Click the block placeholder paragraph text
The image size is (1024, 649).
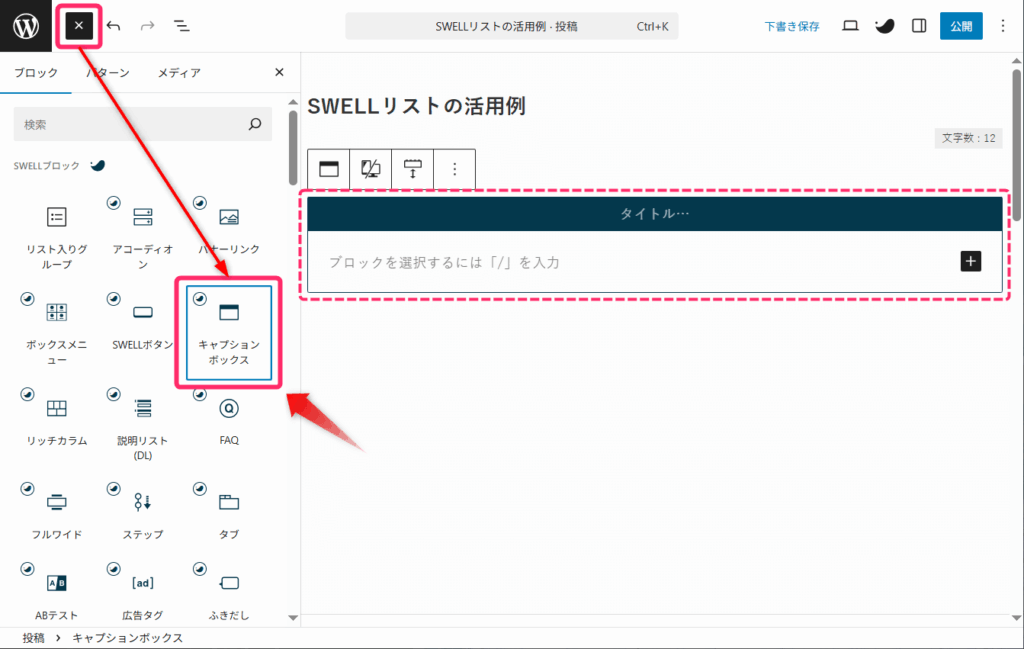[x=444, y=262]
